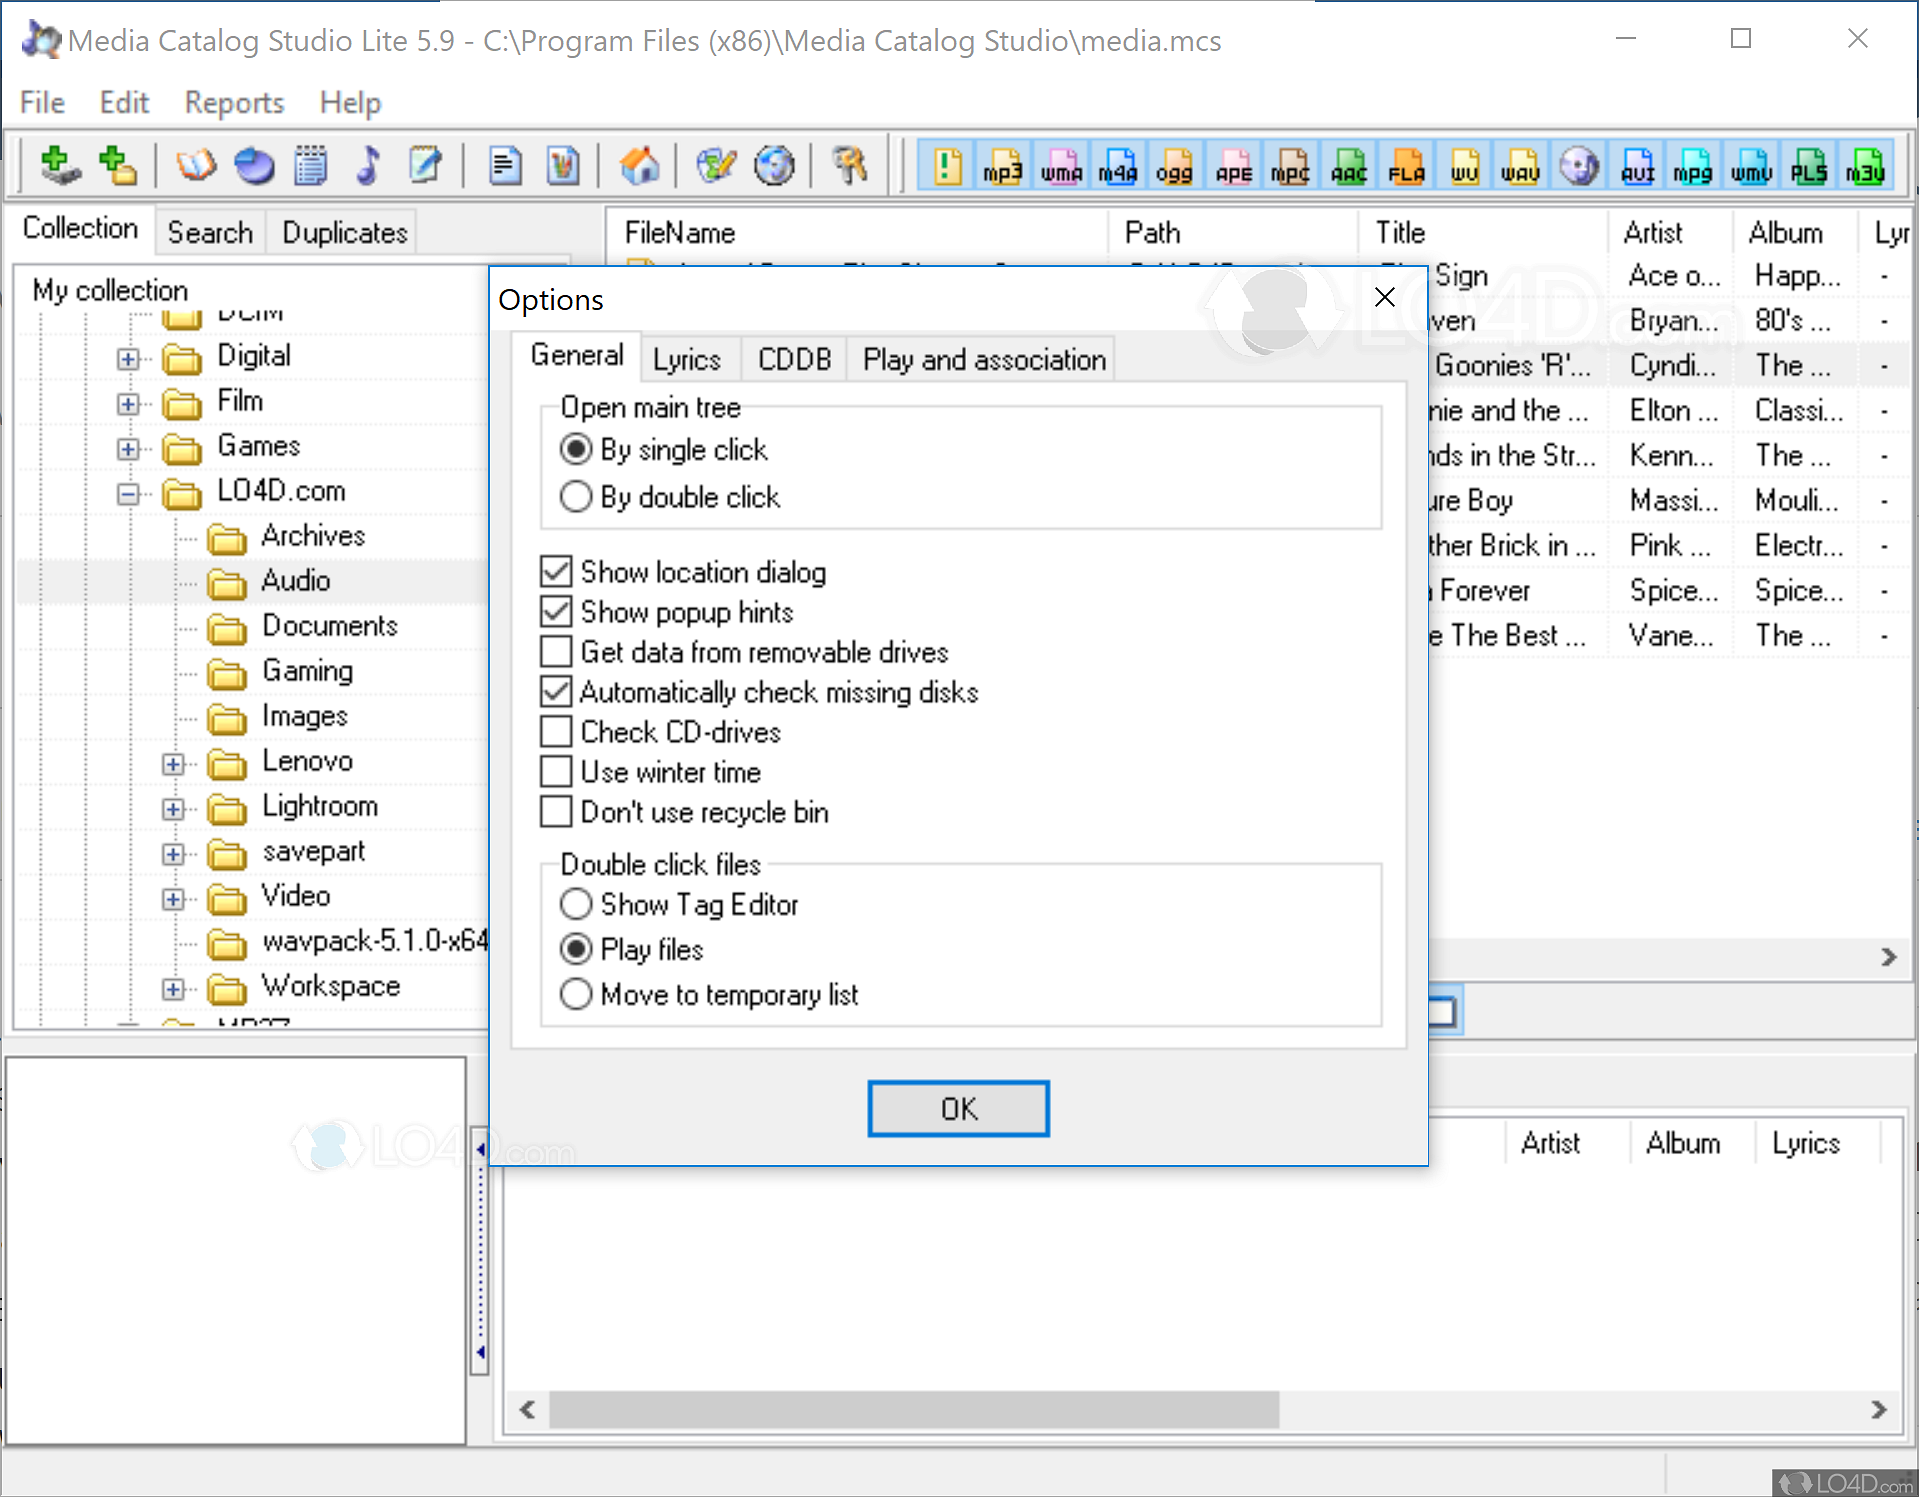
Task: Select the Audio folder in My collection
Action: pos(295,580)
